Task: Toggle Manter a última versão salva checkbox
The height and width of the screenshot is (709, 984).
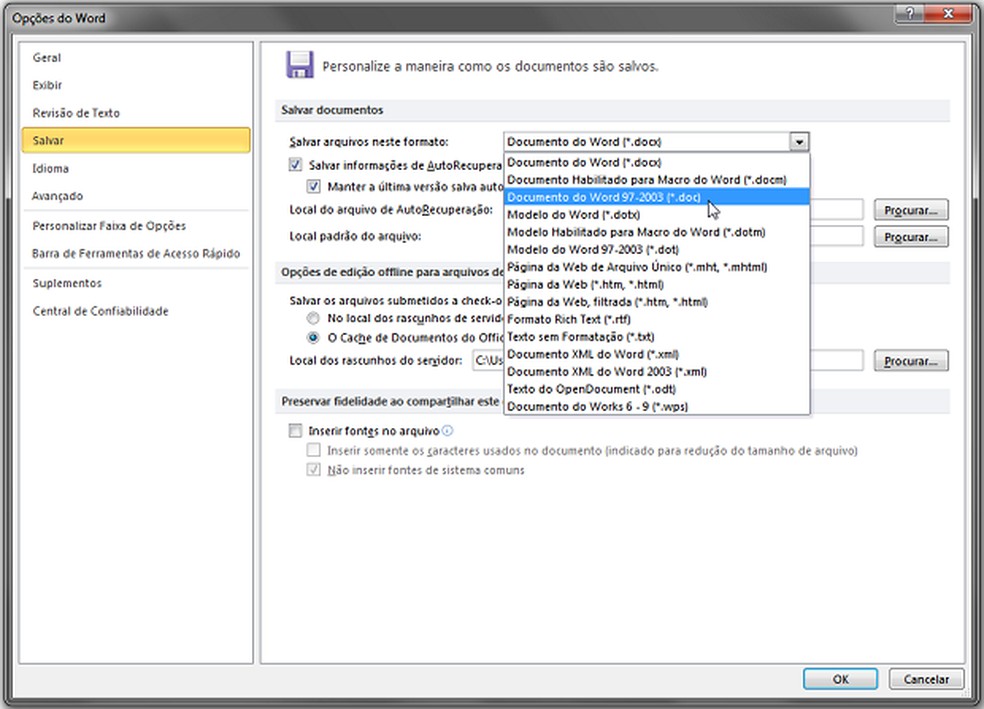Action: point(314,186)
